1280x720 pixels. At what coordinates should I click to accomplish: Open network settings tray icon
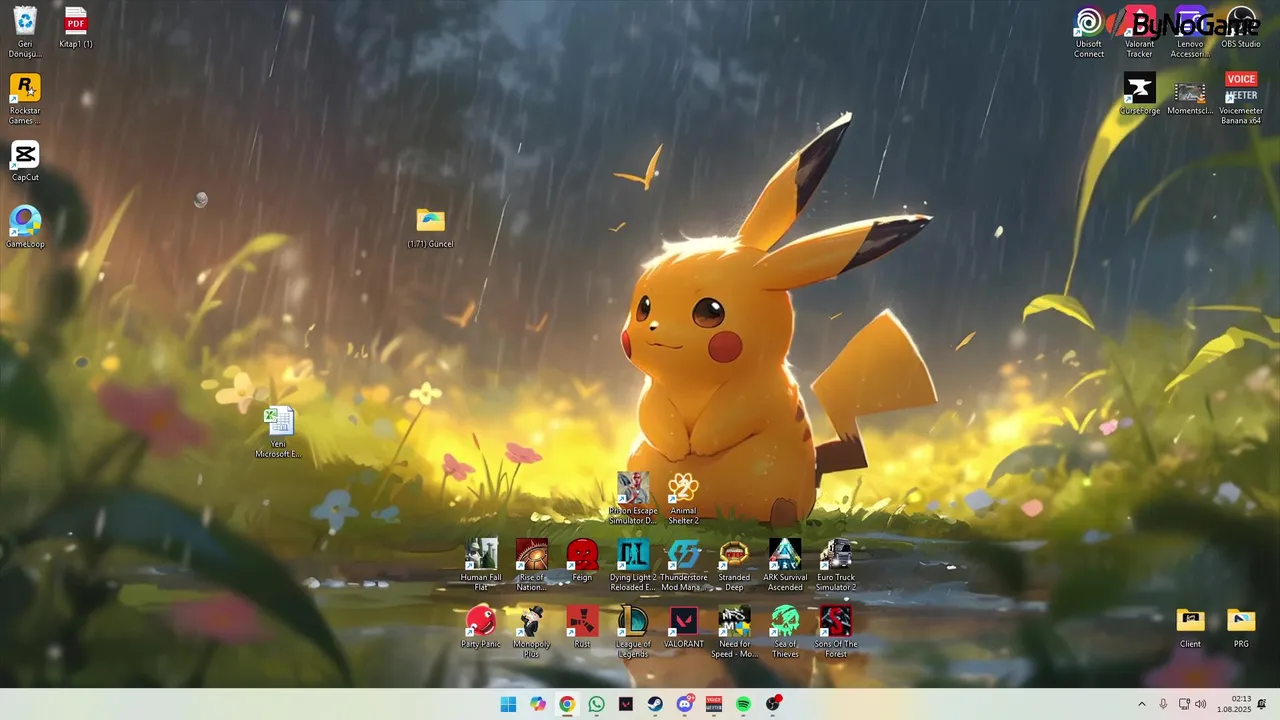pyautogui.click(x=1184, y=704)
